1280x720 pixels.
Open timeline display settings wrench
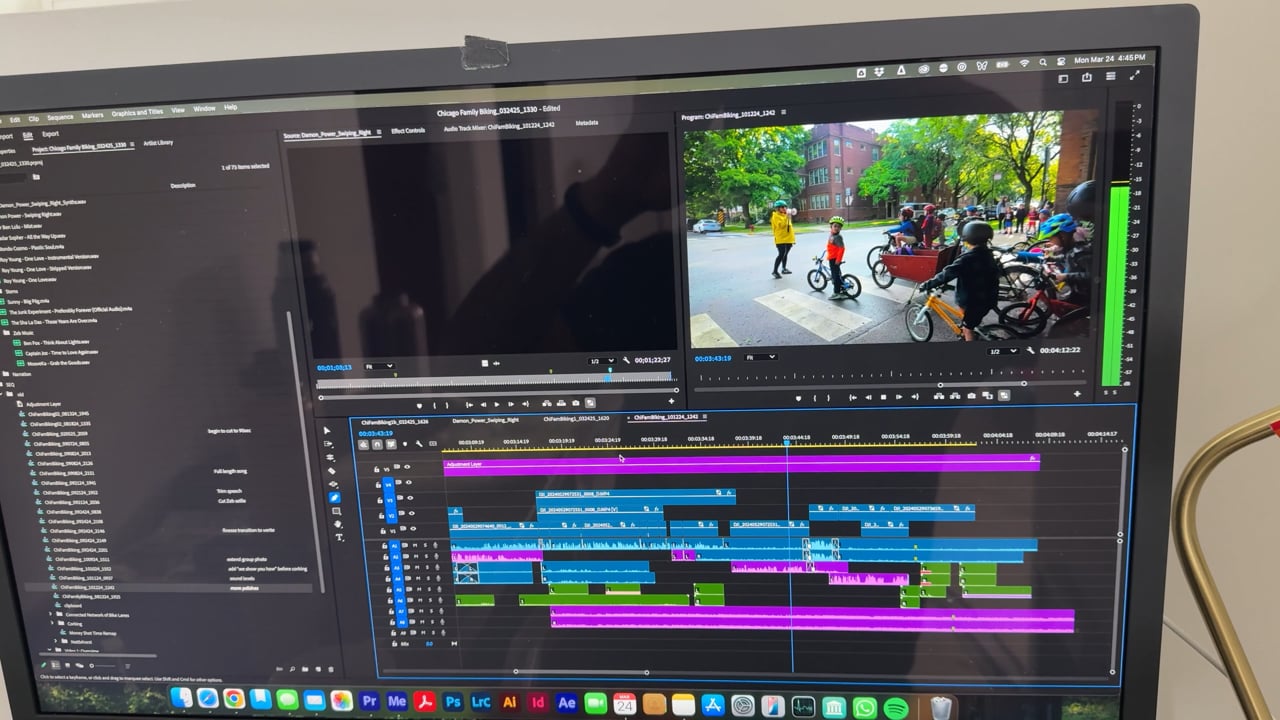(418, 443)
